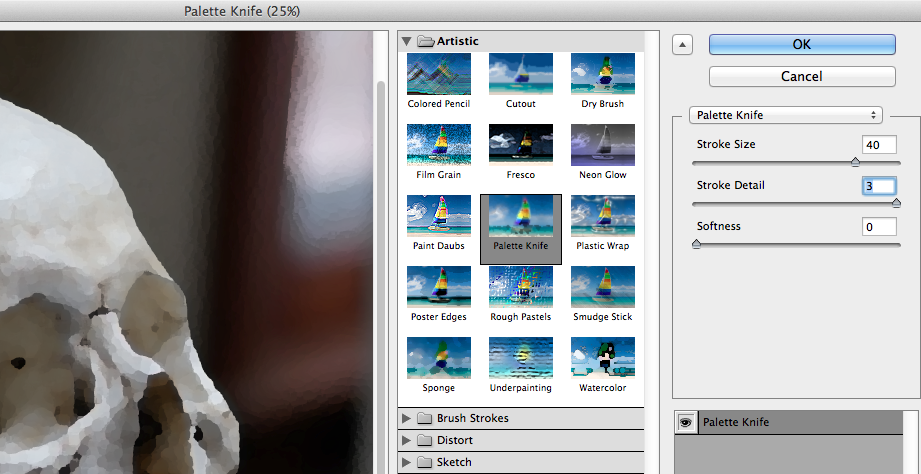
Task: Apply the Fresco filter thumbnail
Action: 520,145
